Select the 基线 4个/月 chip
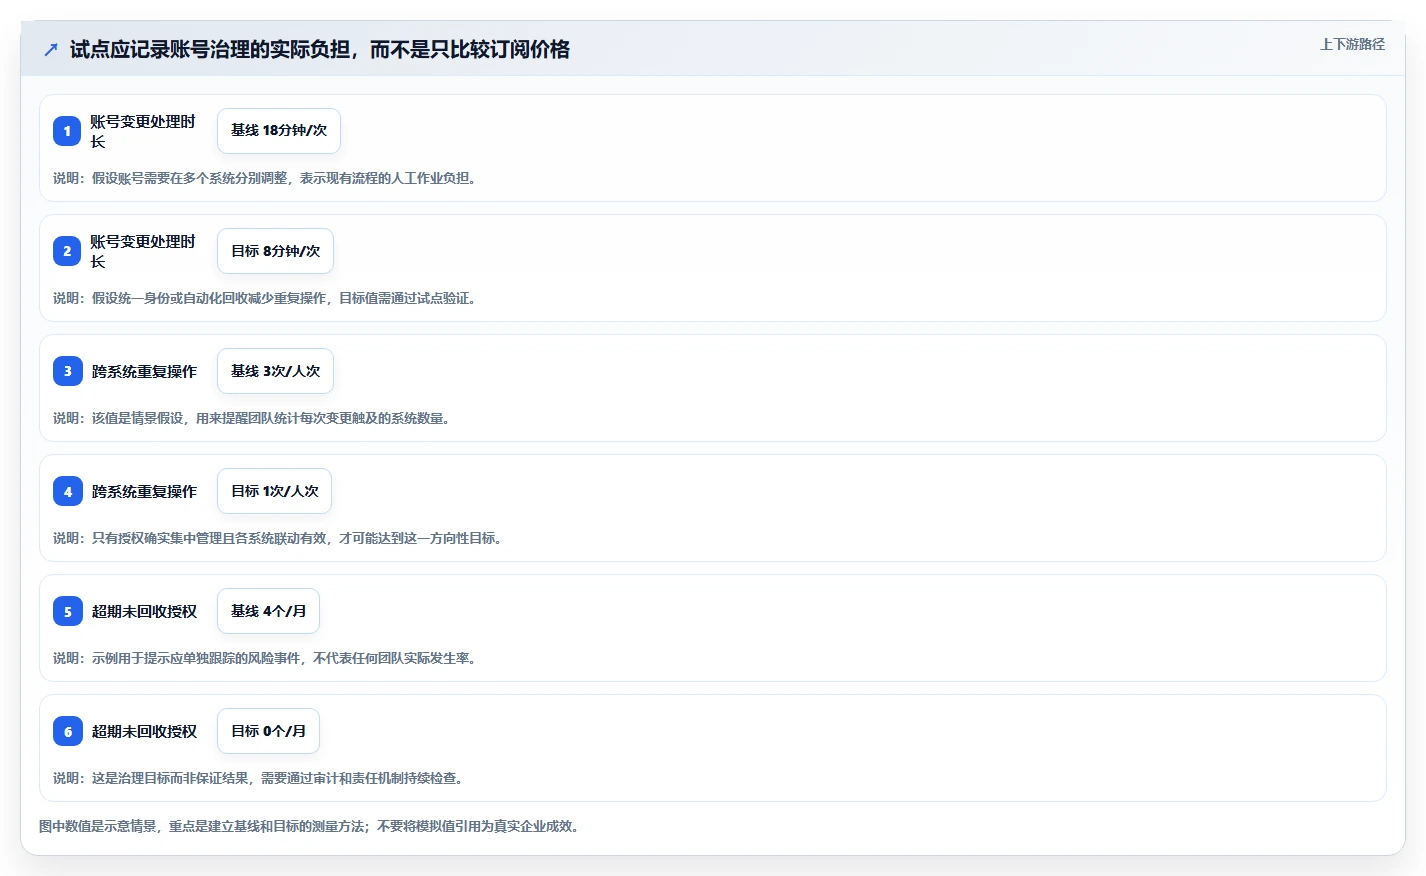The height and width of the screenshot is (876, 1426). (268, 611)
